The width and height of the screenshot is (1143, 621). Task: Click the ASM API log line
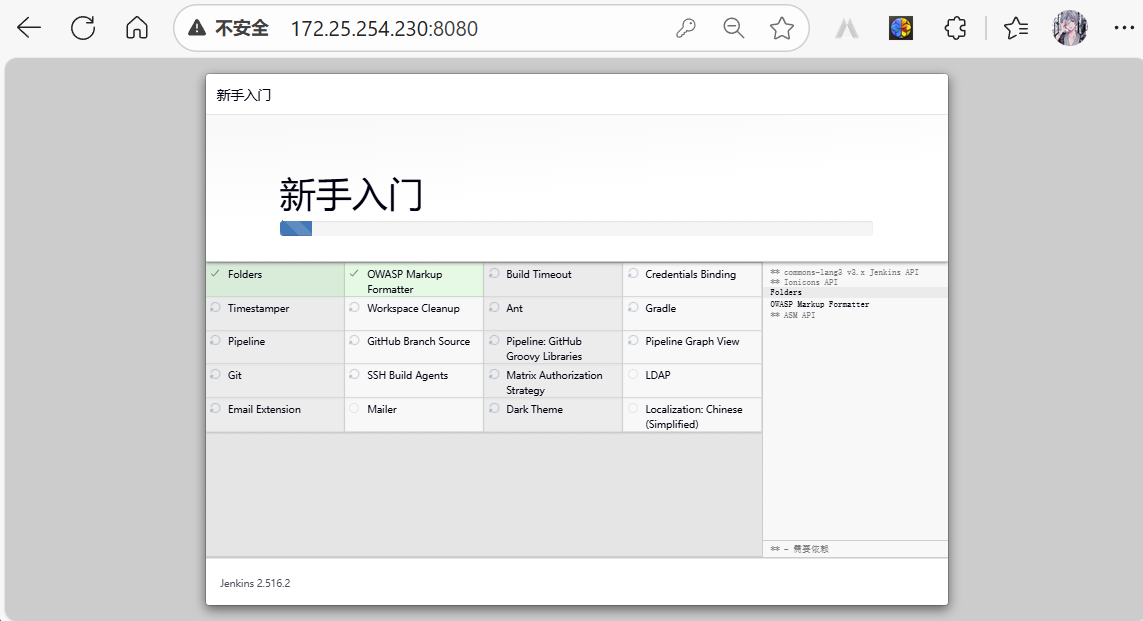pos(792,315)
